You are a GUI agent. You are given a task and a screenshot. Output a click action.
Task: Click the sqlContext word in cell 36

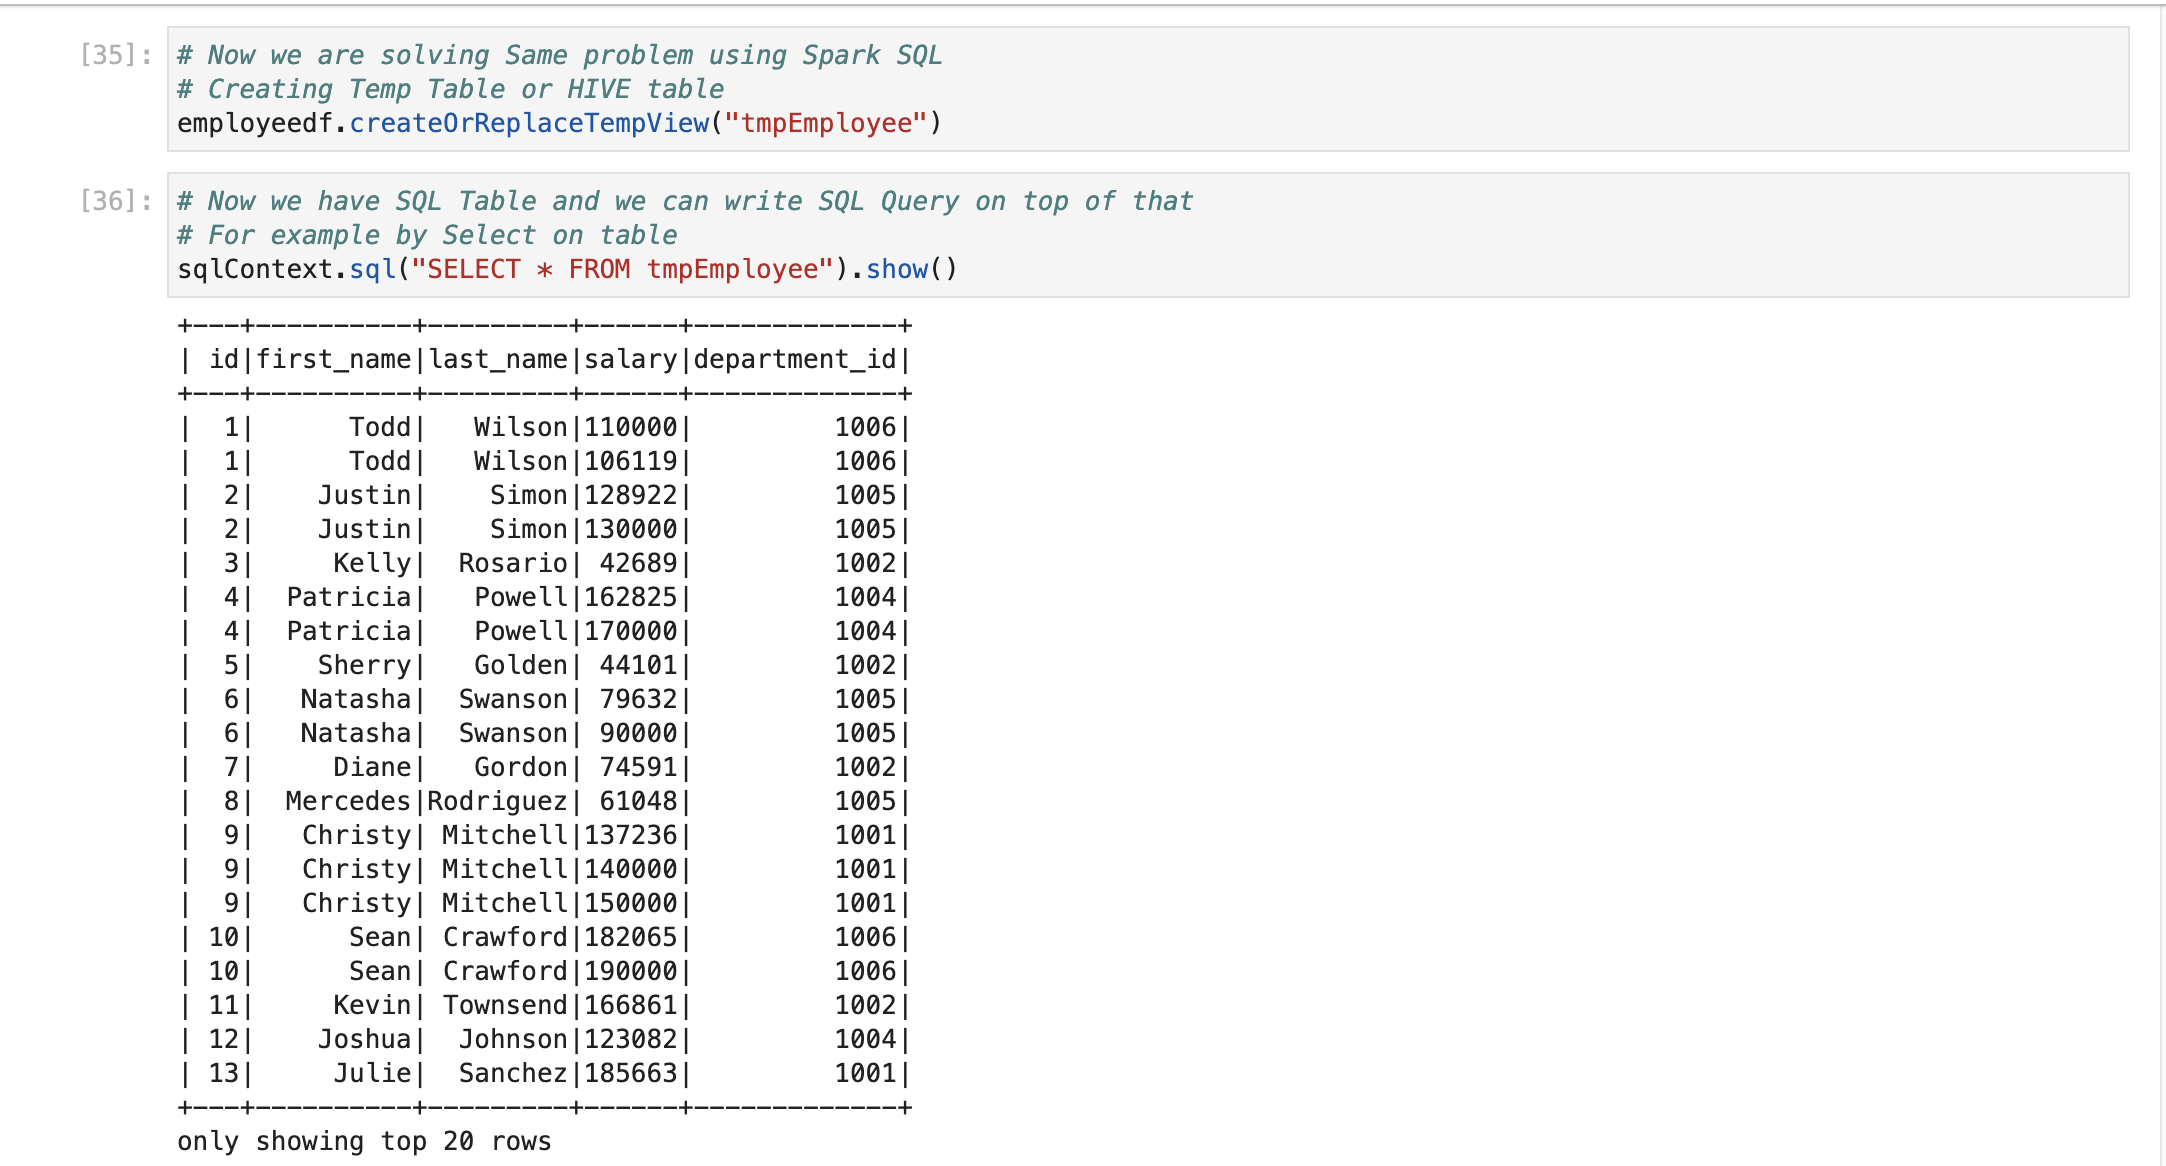click(255, 269)
